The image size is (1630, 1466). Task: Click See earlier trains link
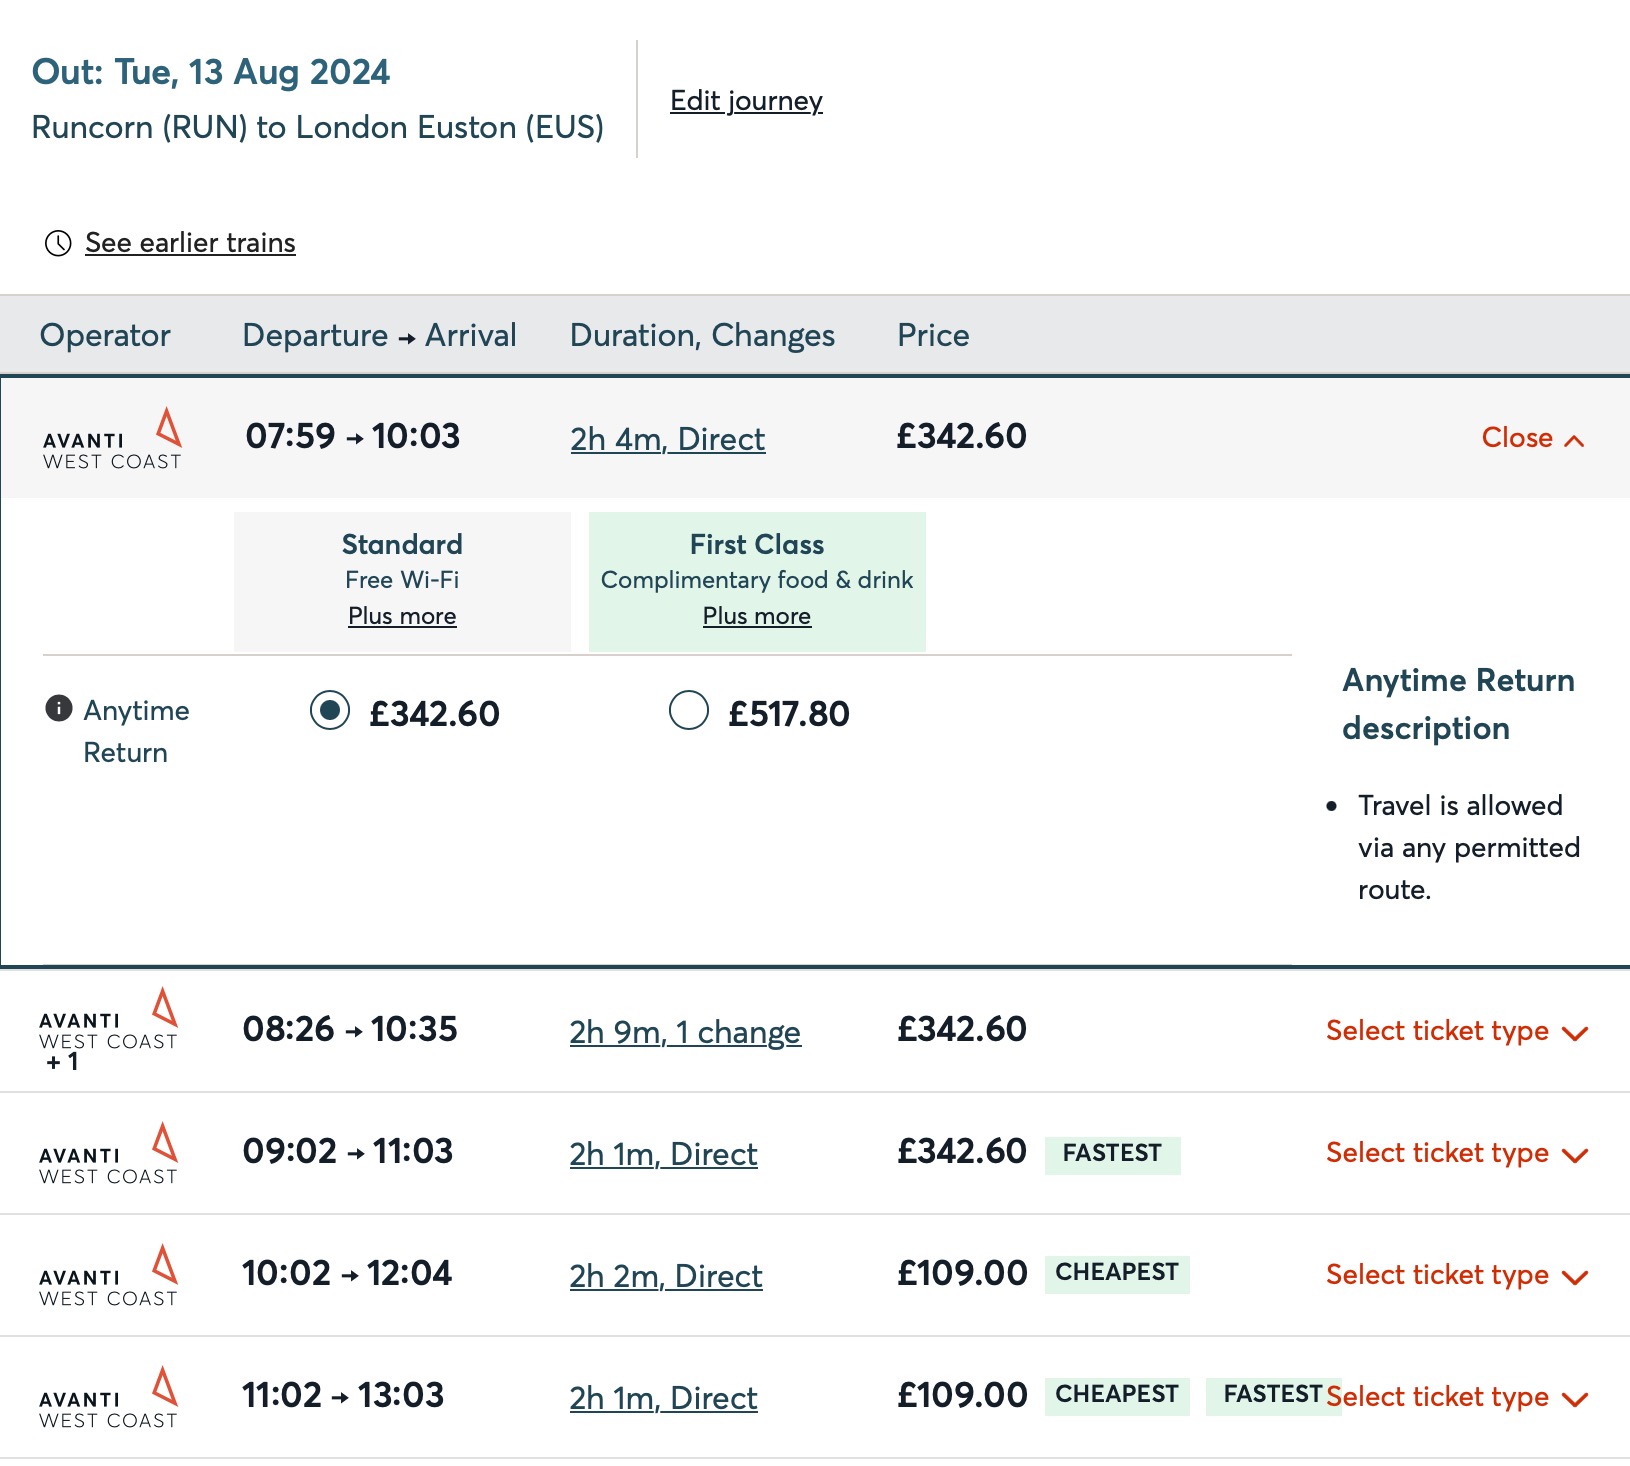click(190, 243)
